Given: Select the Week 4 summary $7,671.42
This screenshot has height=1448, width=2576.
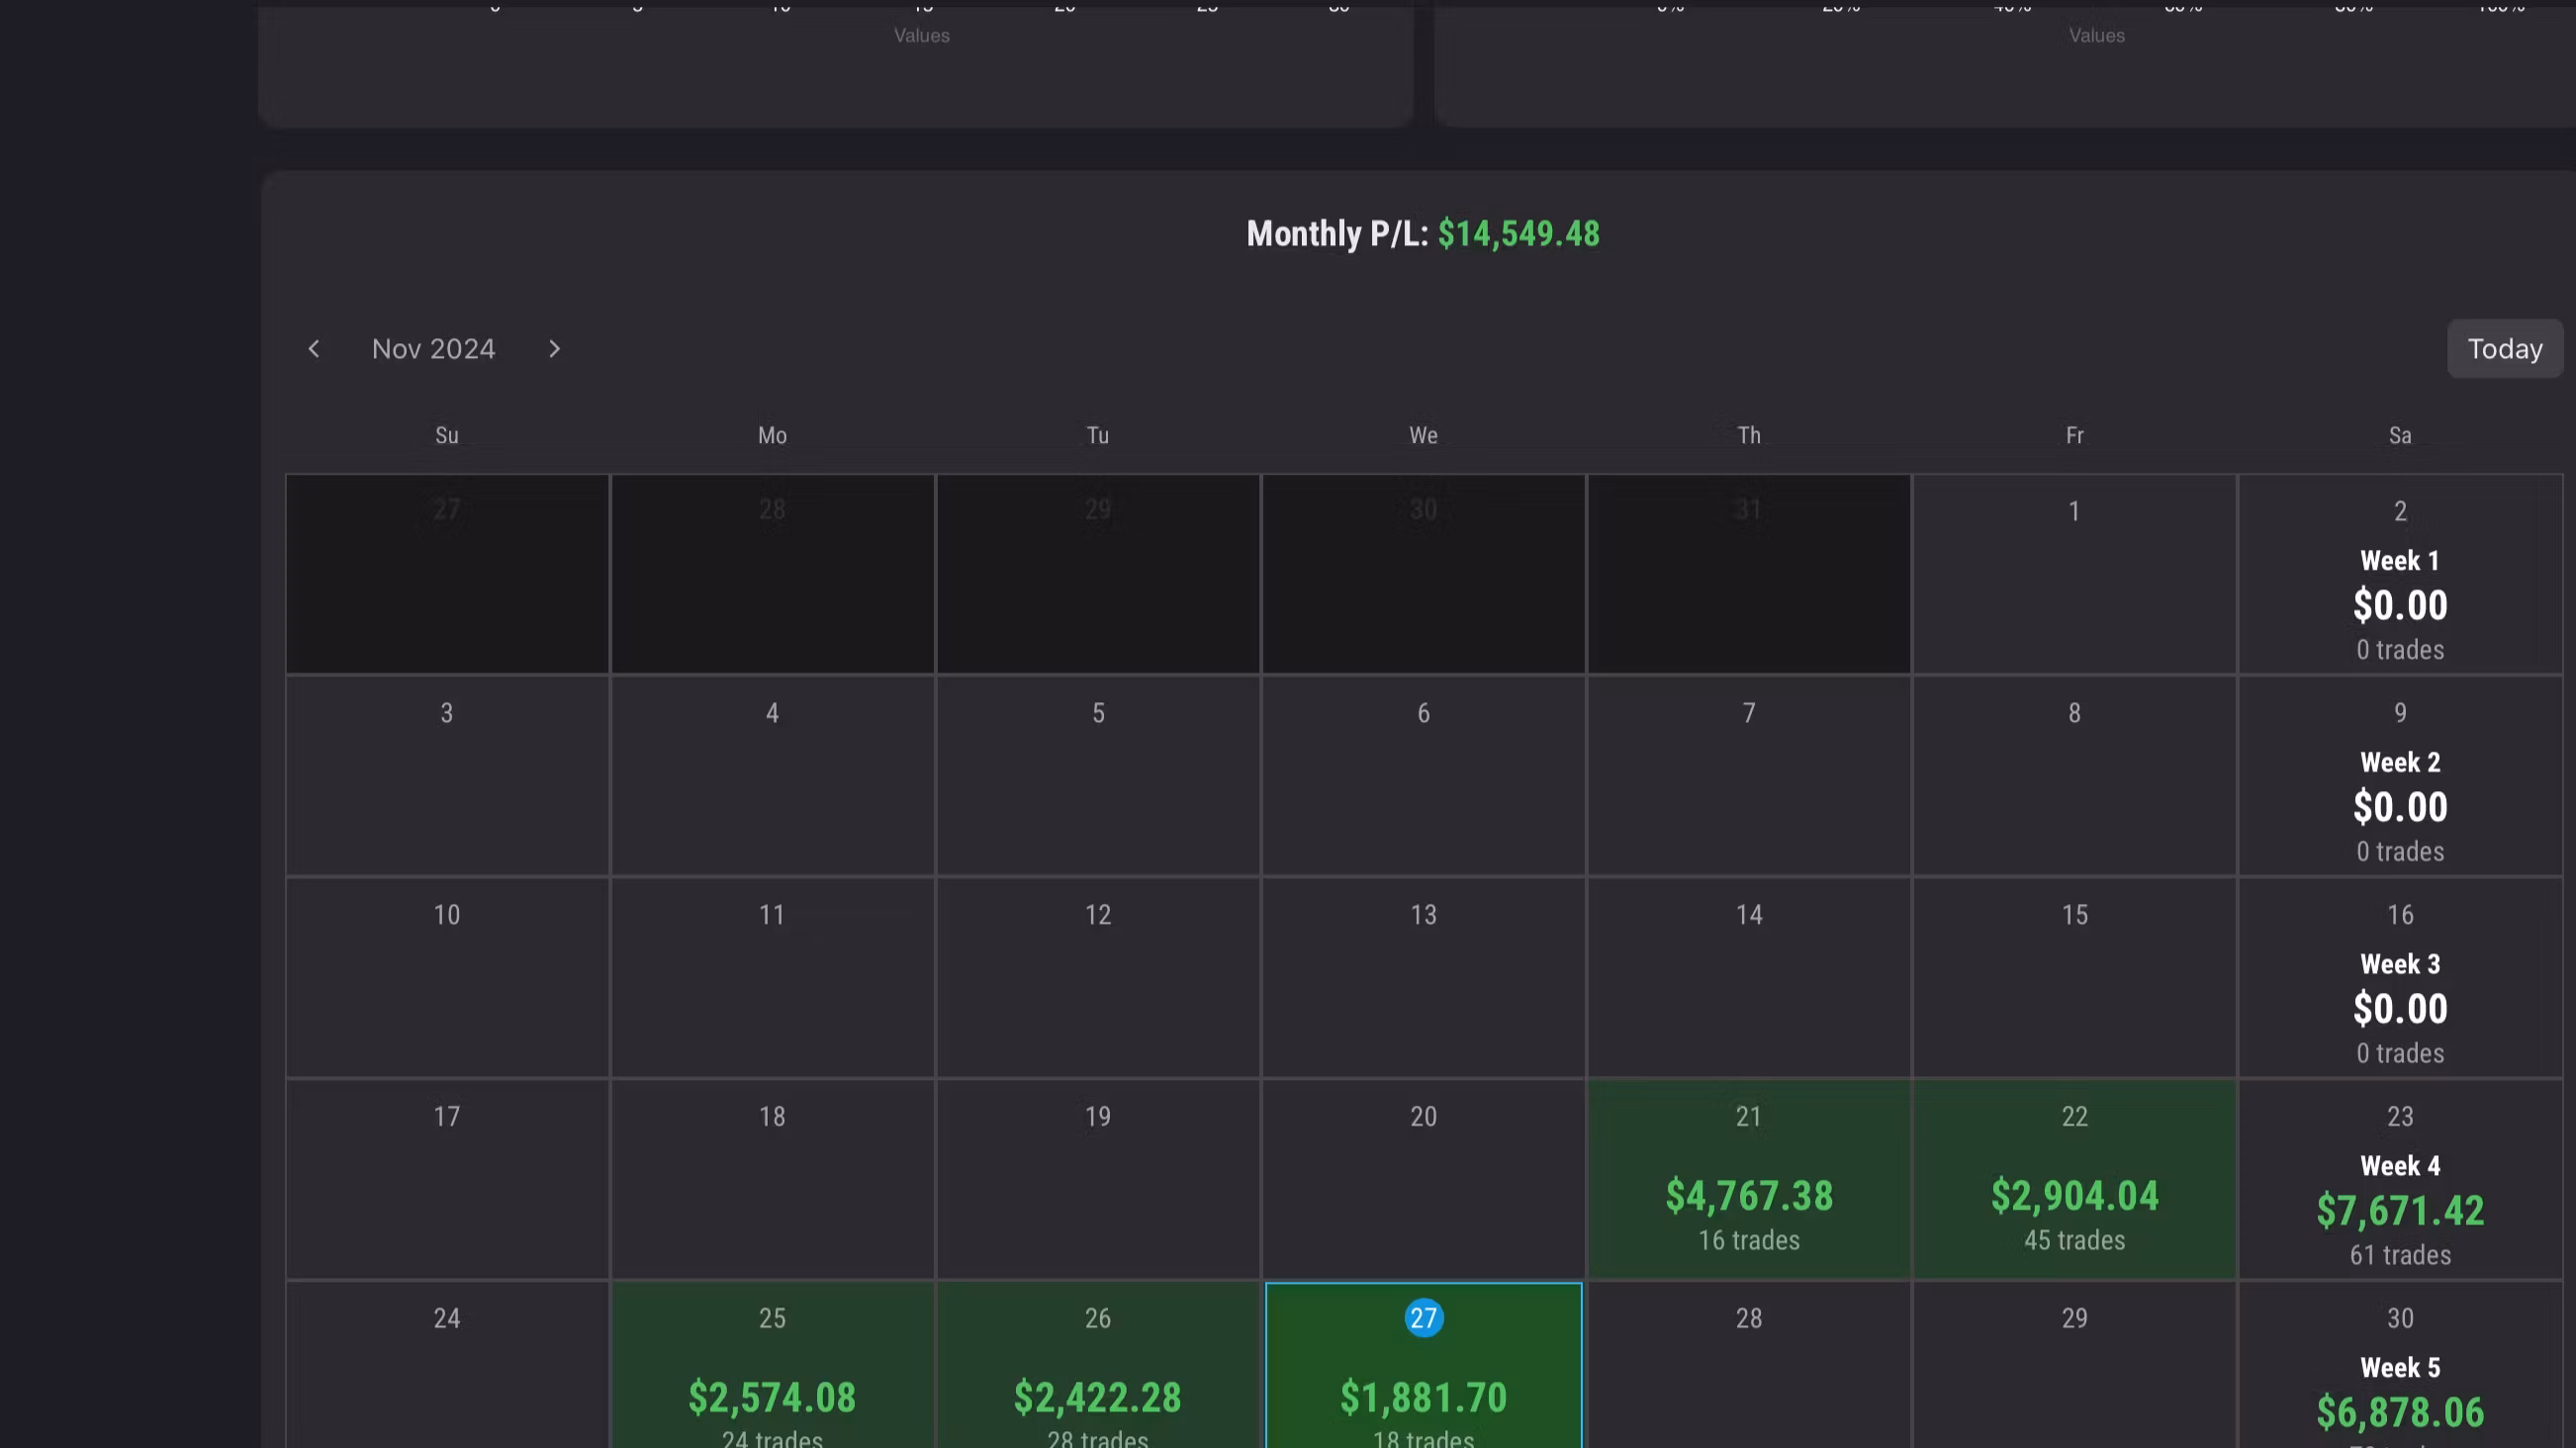Looking at the screenshot, I should point(2400,1209).
